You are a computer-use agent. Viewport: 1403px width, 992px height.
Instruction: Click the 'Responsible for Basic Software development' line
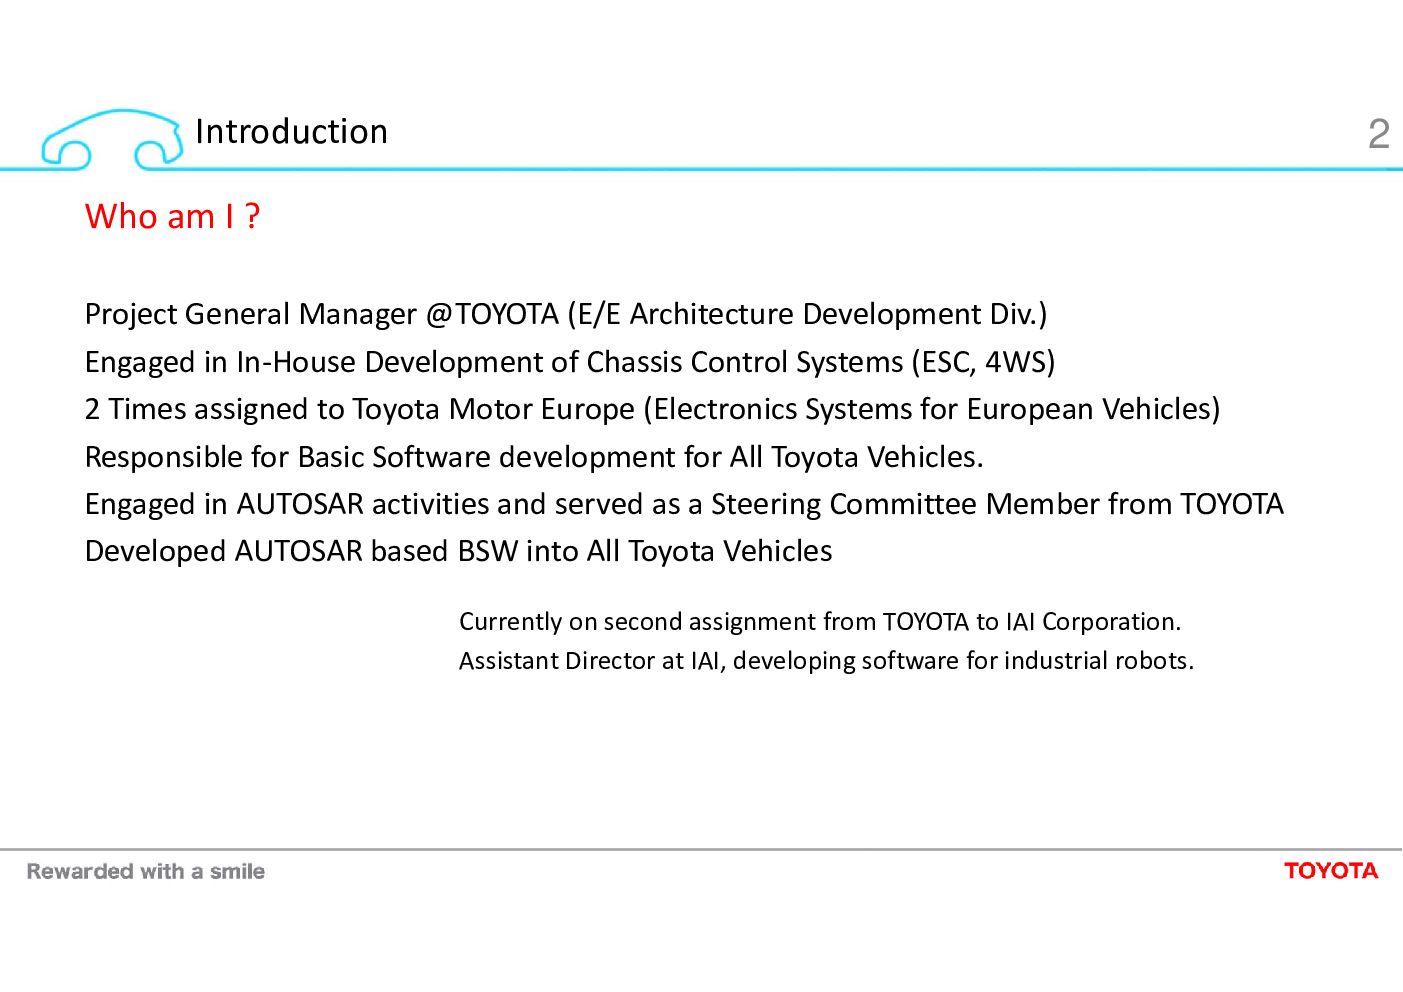coord(534,457)
